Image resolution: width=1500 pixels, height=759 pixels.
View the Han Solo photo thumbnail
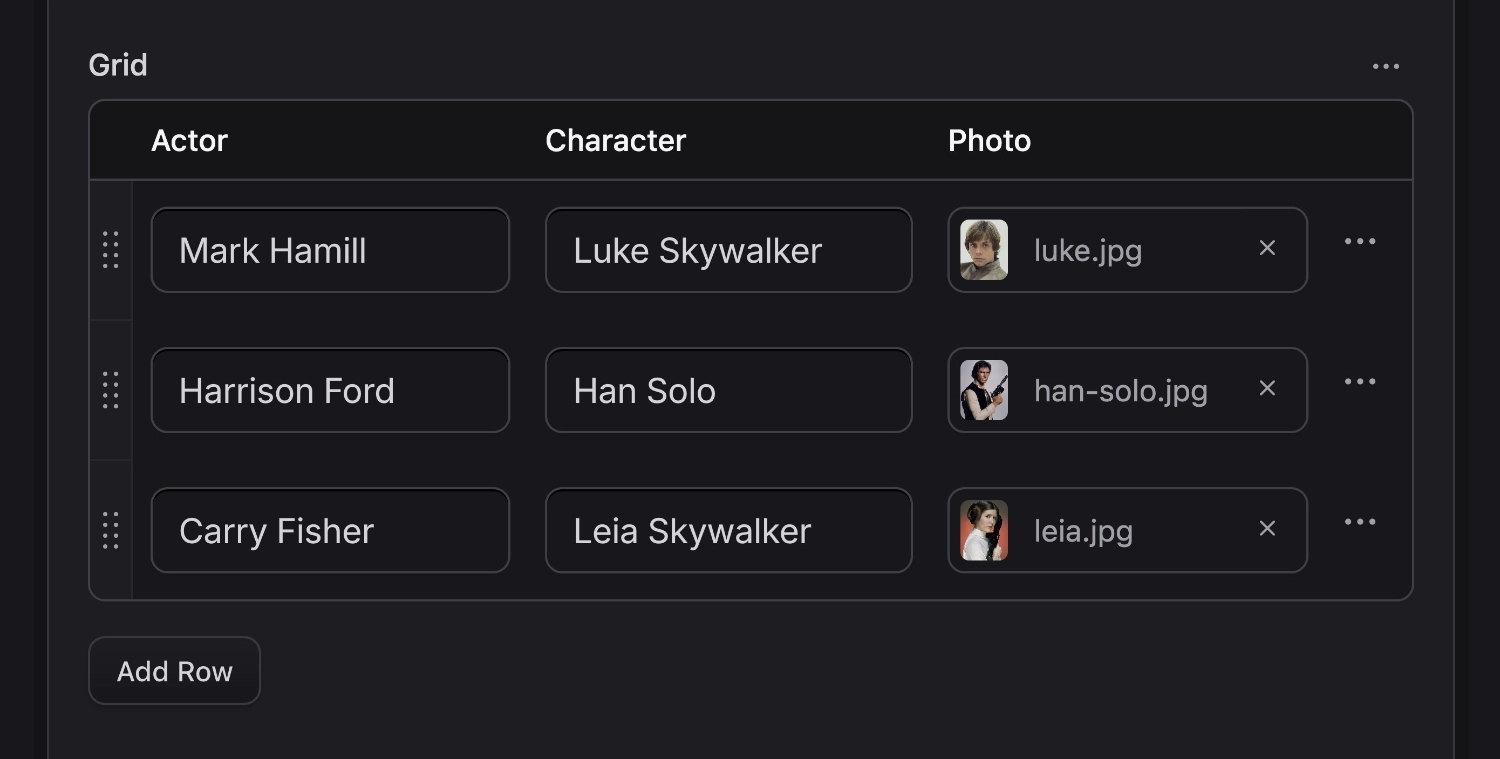[x=984, y=389]
